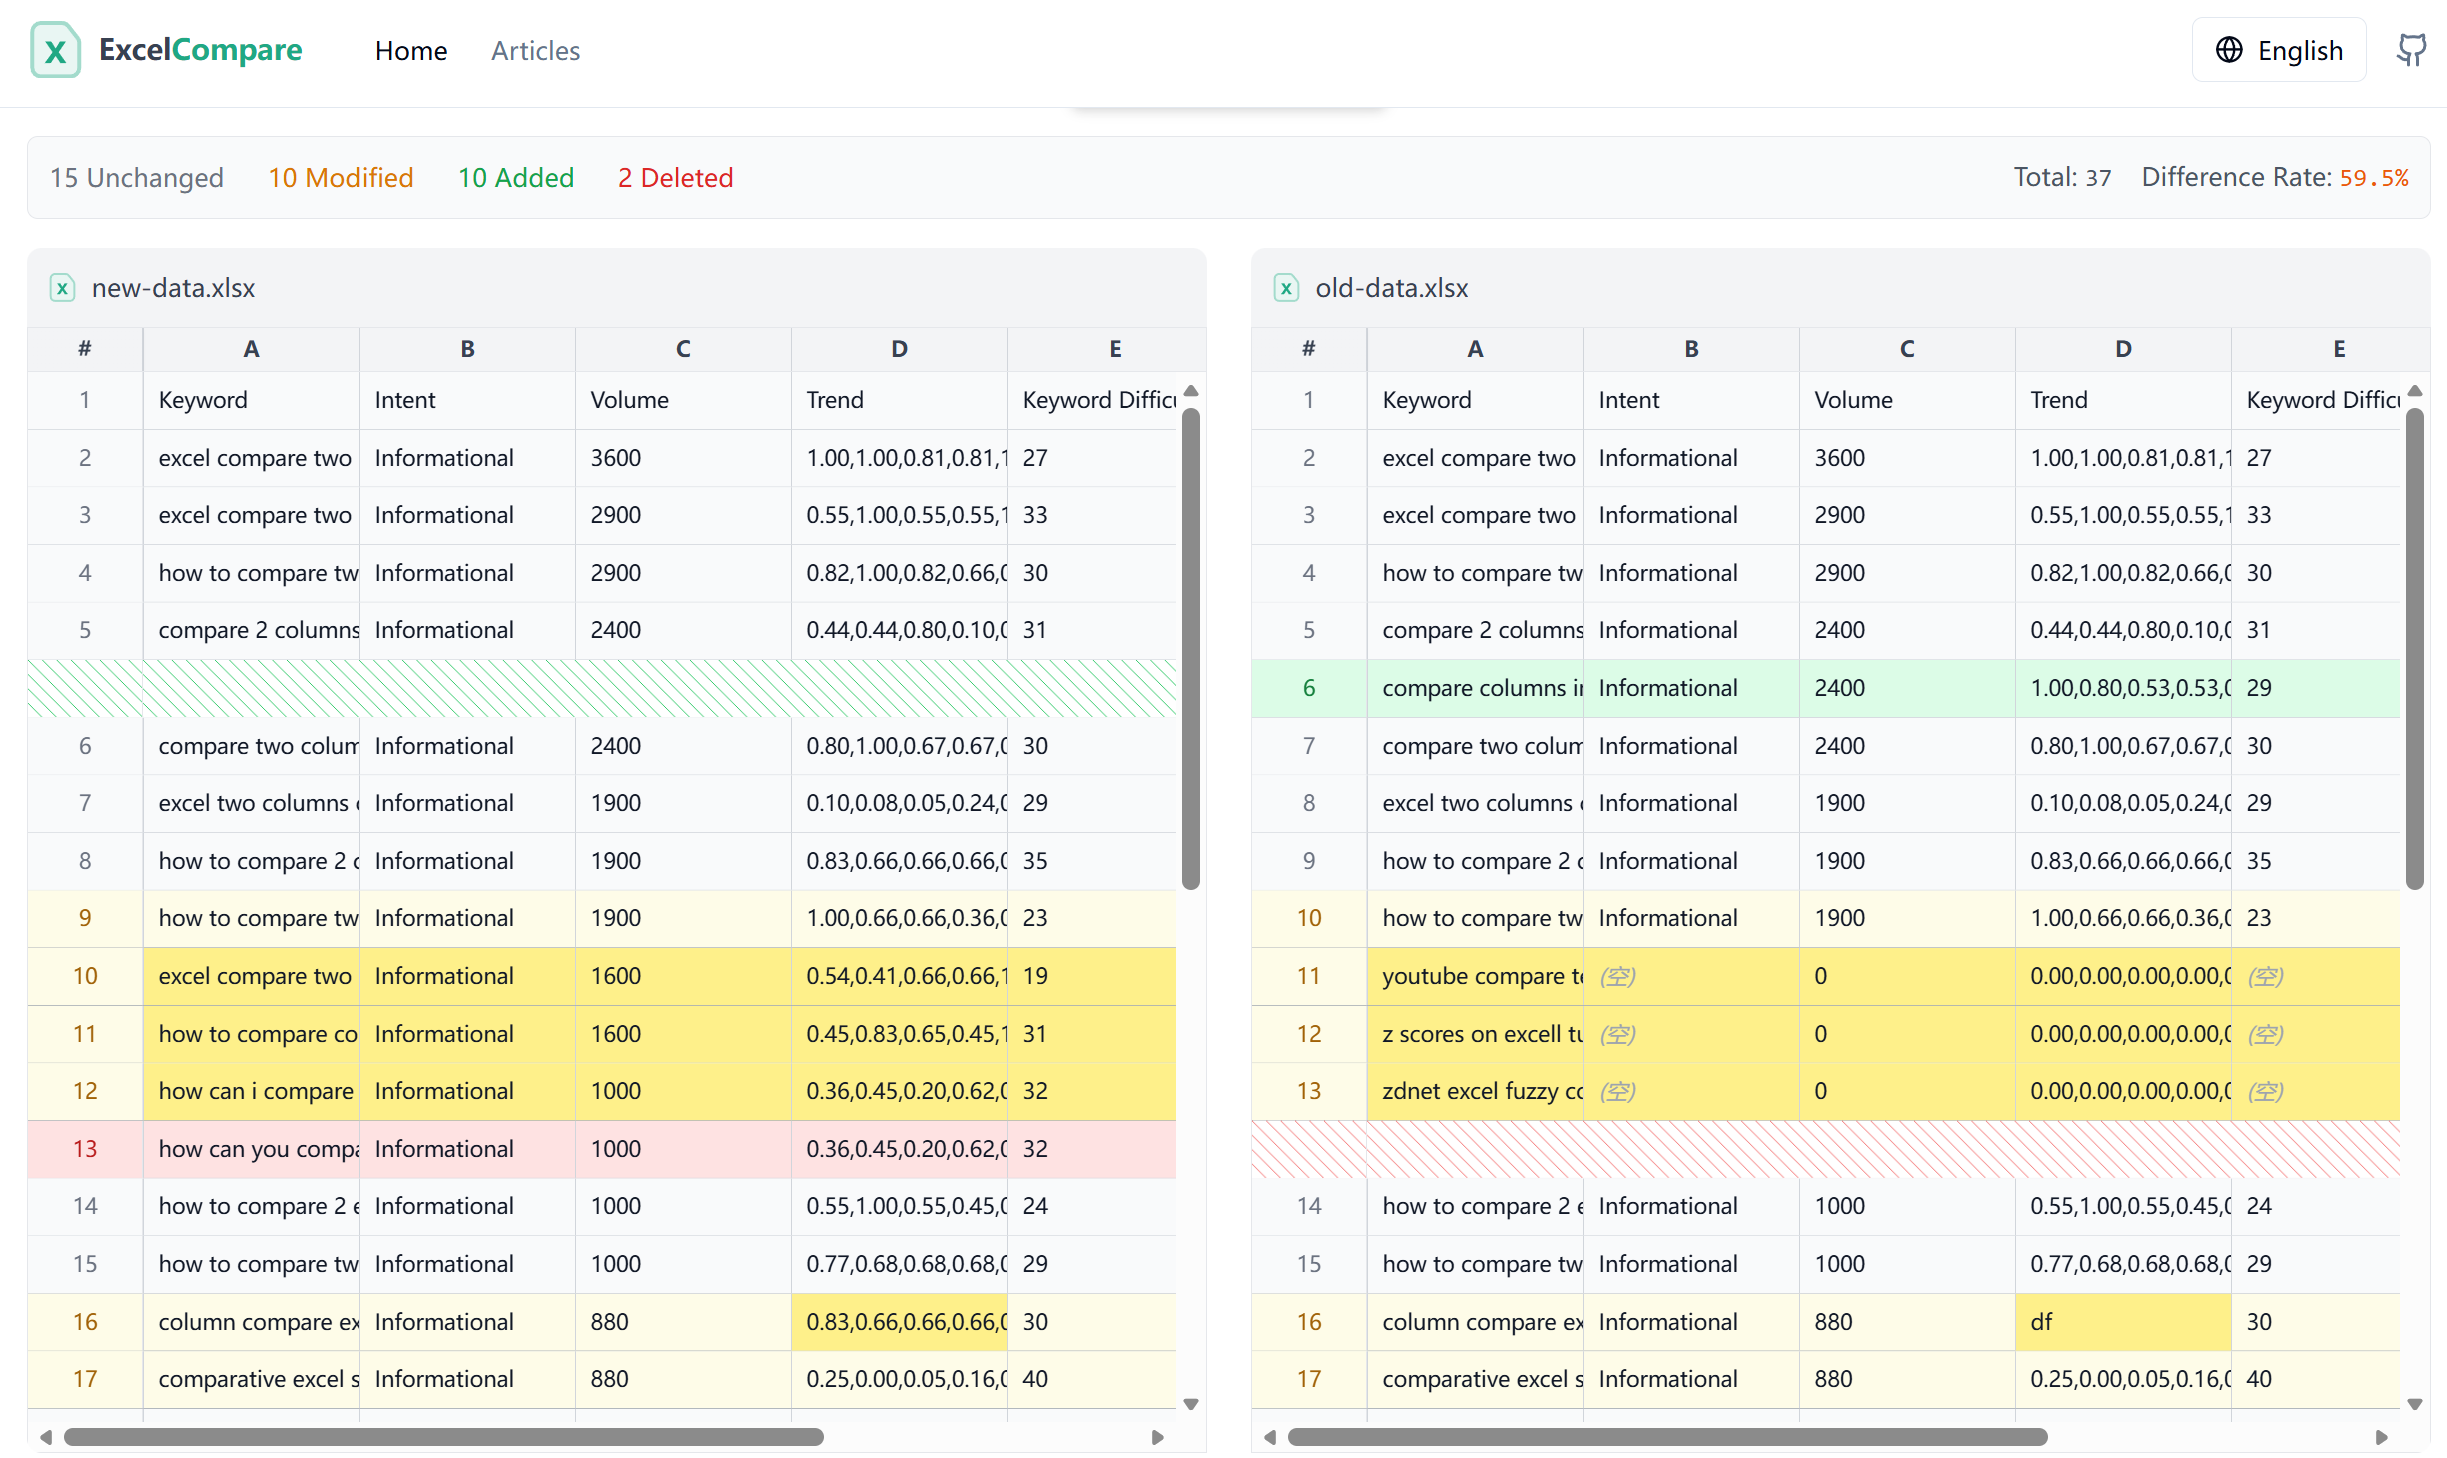Click right panel scroll-up arrow
Viewport: 2447px width, 1458px height.
pos(2414,391)
